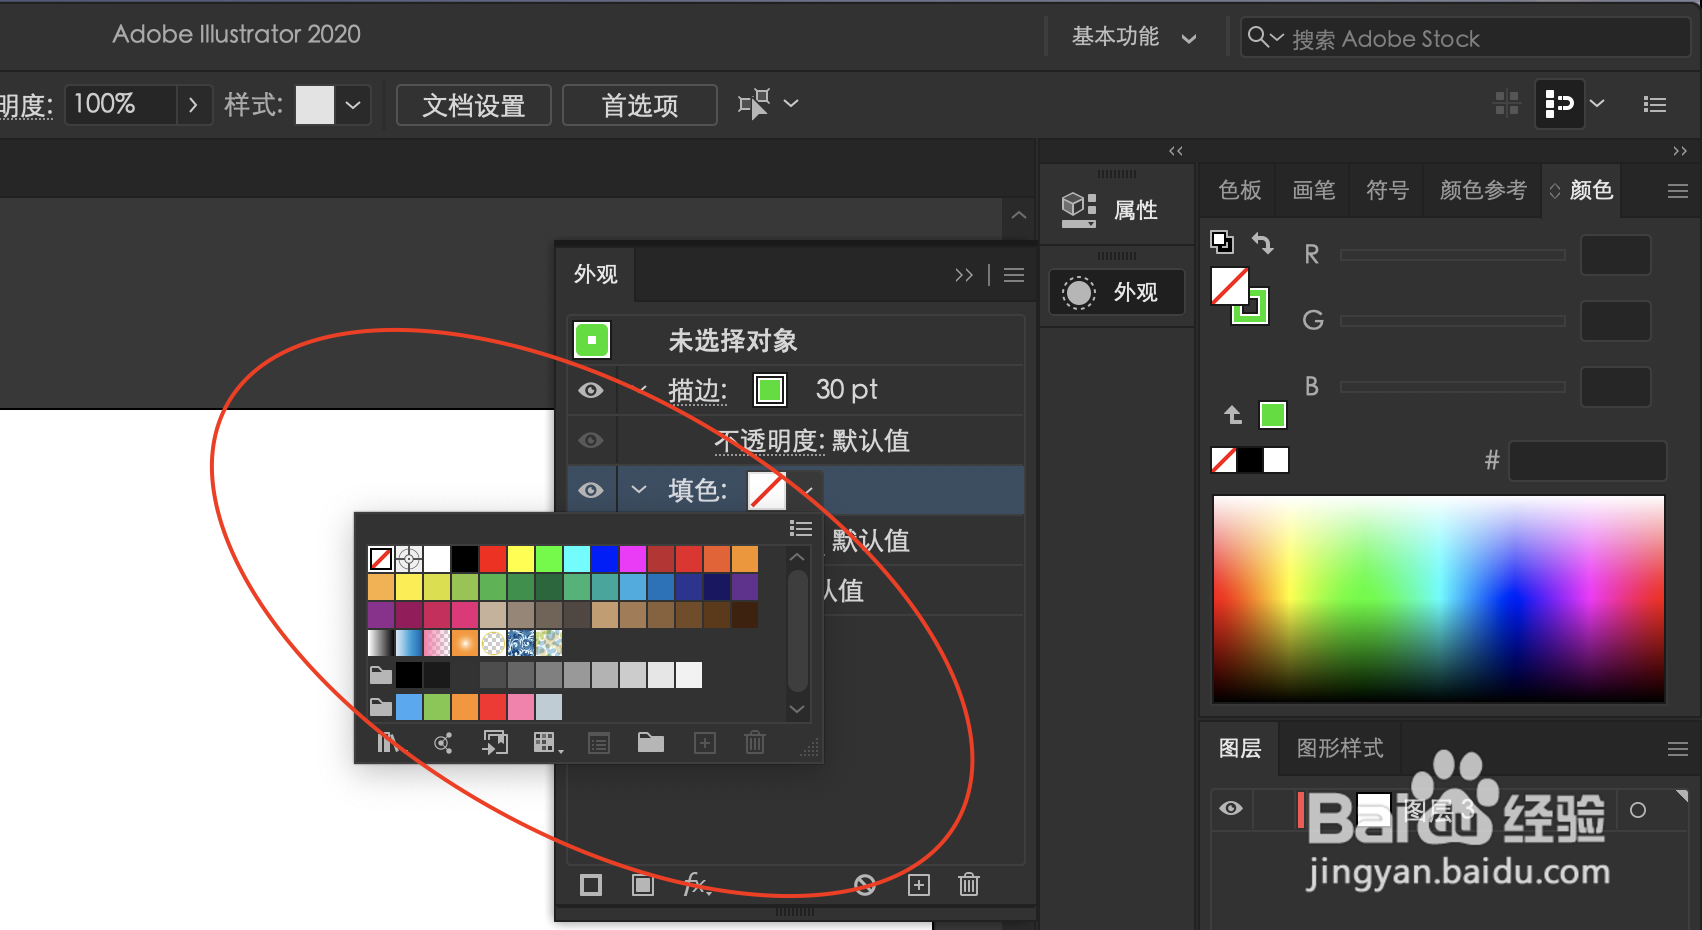
Task: Create a new color group folder
Action: (651, 743)
